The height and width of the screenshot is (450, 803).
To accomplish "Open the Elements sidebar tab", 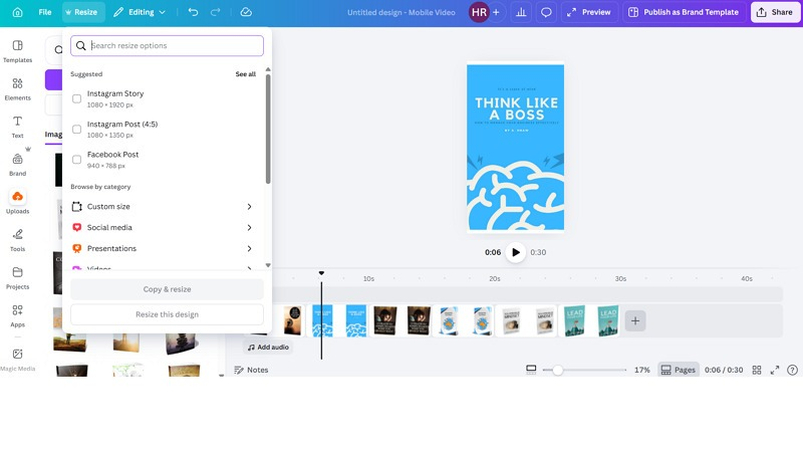I will (17, 89).
